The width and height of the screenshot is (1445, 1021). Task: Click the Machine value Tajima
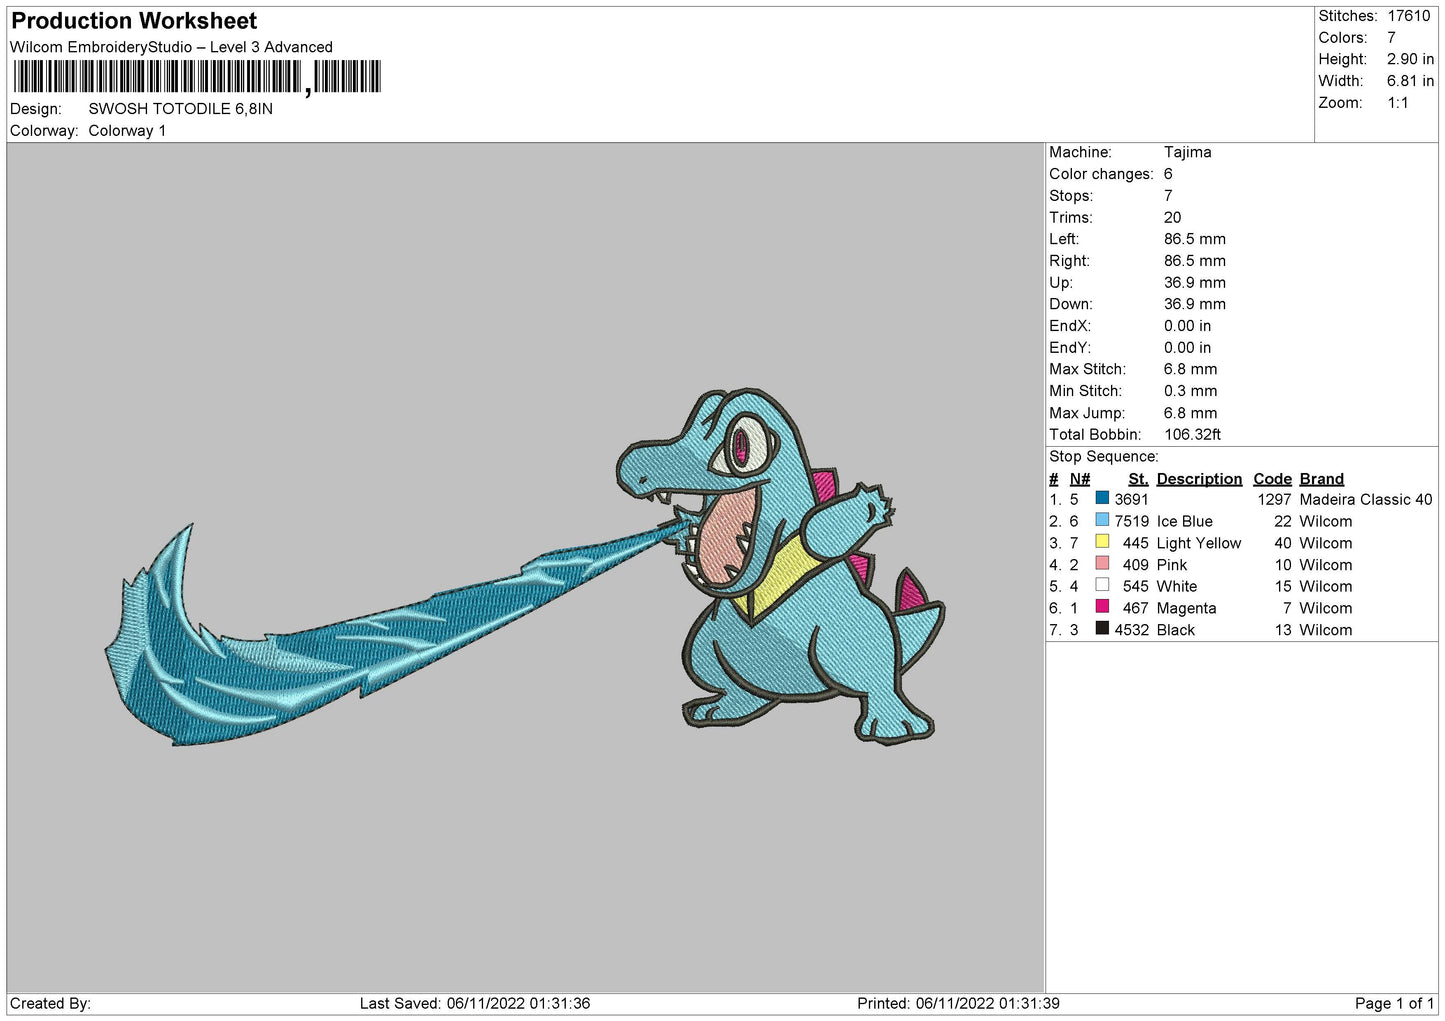click(1187, 152)
